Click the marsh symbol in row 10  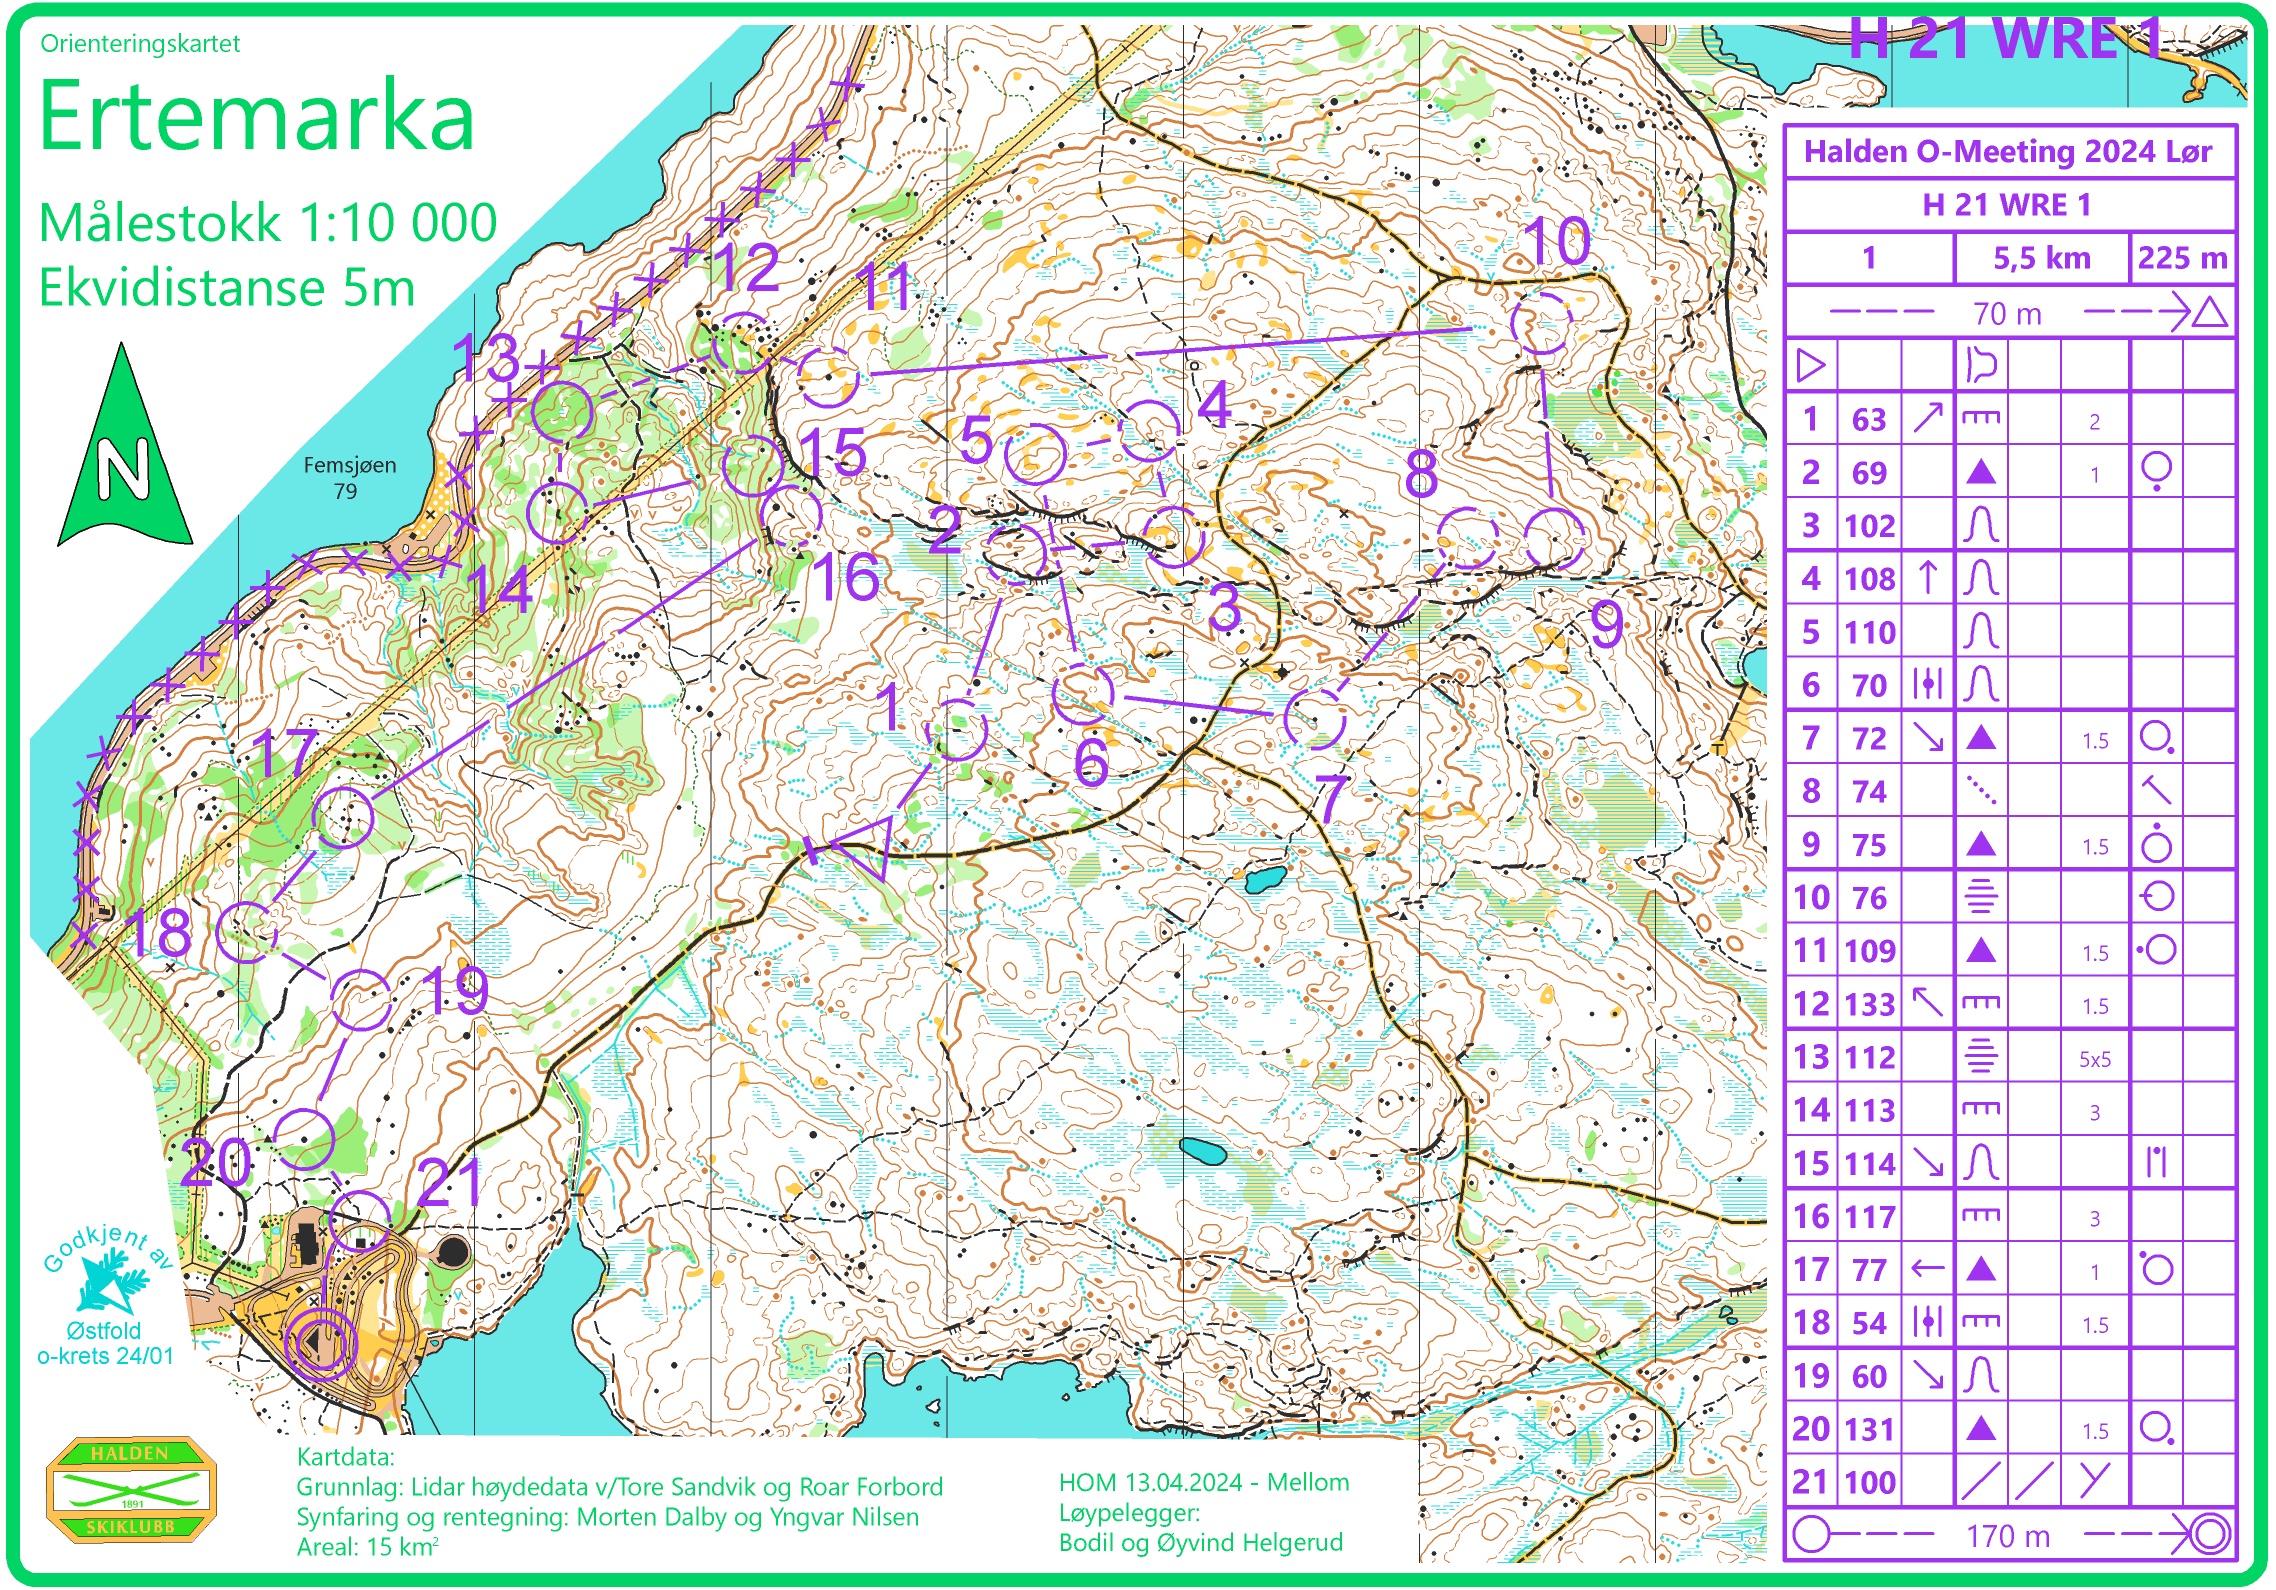tap(1981, 896)
